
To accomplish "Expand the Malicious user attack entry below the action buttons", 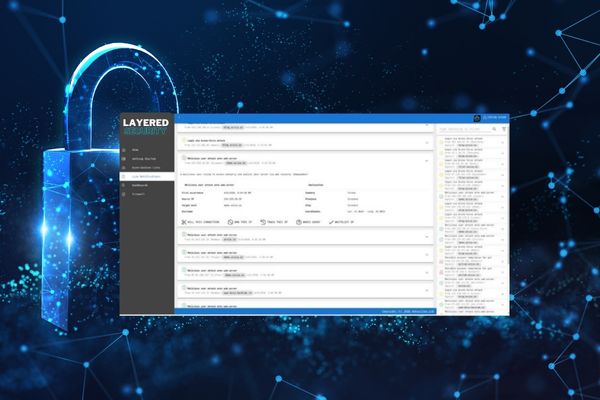I will pos(426,237).
